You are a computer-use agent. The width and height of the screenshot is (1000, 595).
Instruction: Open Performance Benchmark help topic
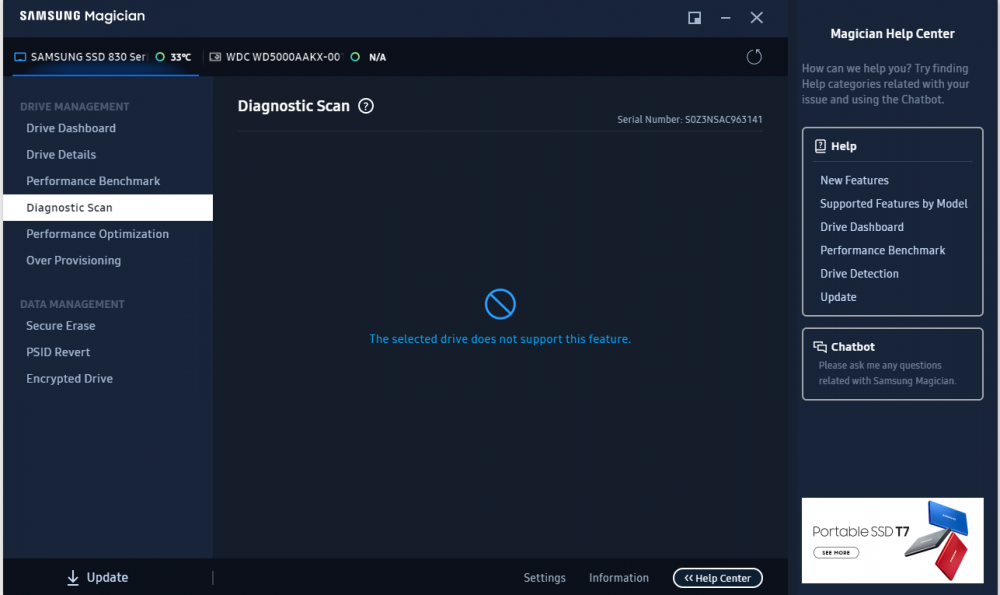[883, 251]
